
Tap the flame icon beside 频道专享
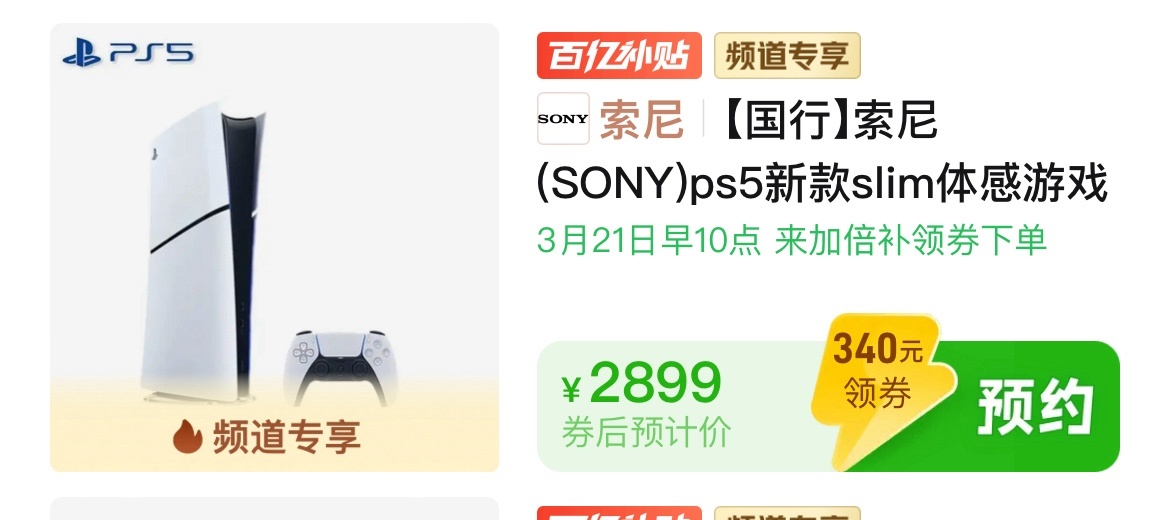pyautogui.click(x=188, y=436)
